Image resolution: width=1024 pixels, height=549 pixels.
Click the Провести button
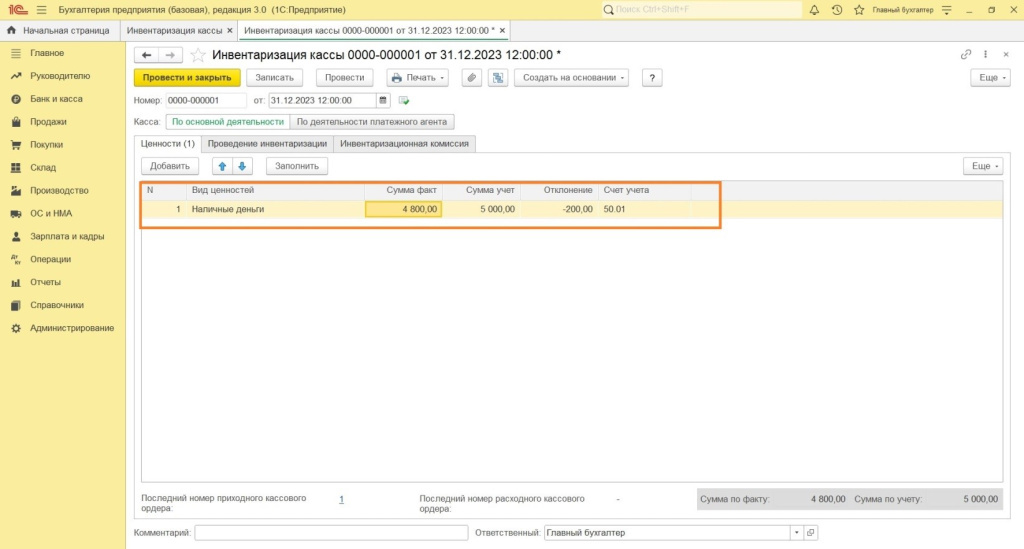(345, 78)
